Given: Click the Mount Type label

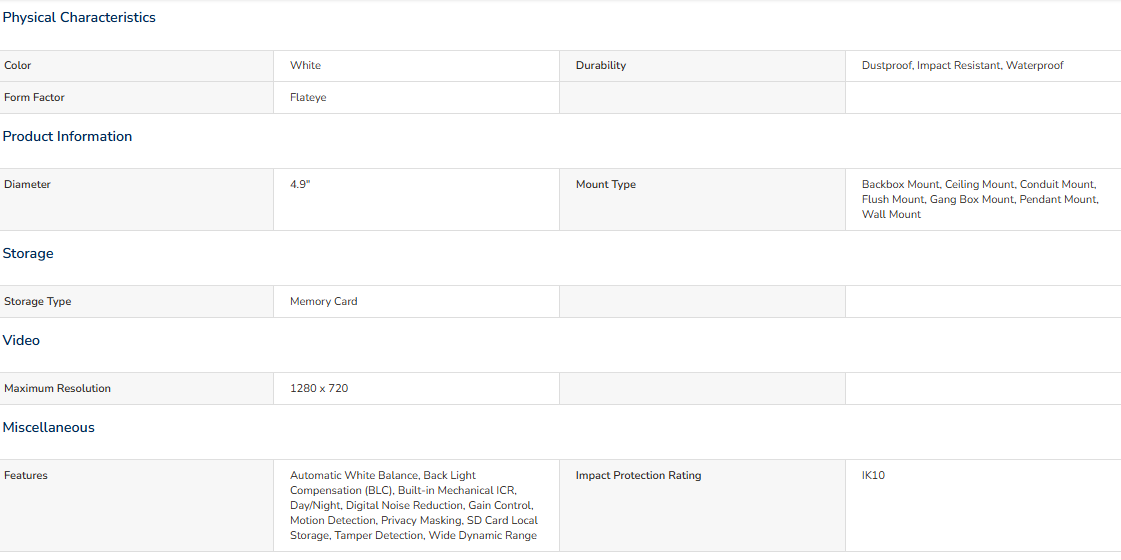Looking at the screenshot, I should click(x=605, y=184).
